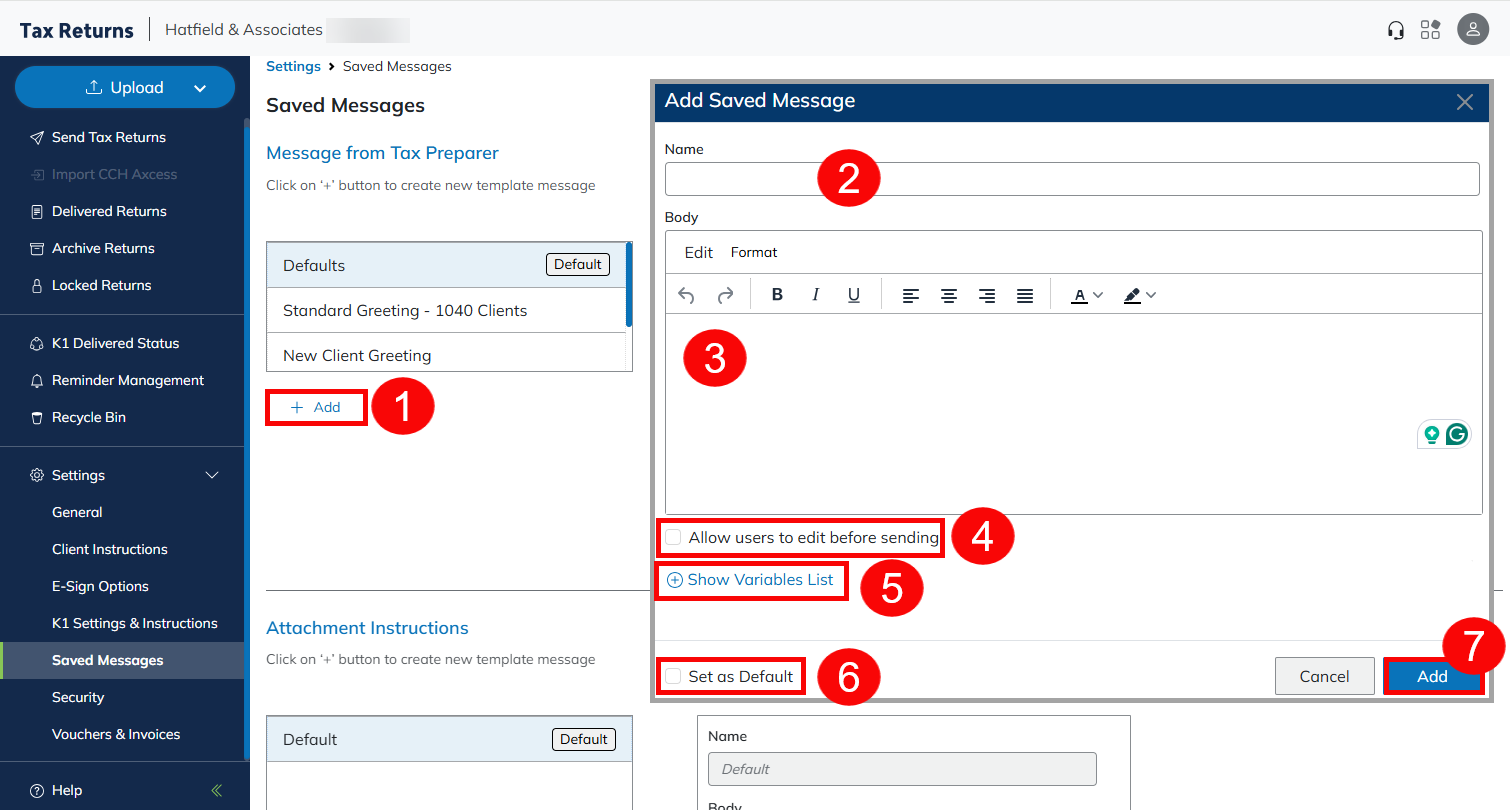Click the Bold formatting icon

[777, 295]
